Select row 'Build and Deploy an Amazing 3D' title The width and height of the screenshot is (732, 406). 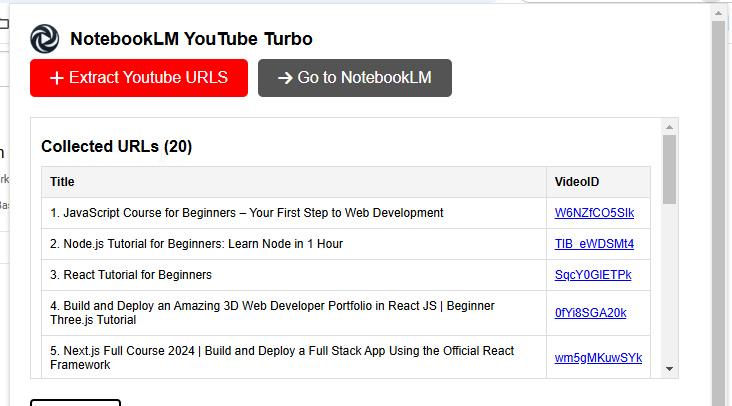click(272, 313)
